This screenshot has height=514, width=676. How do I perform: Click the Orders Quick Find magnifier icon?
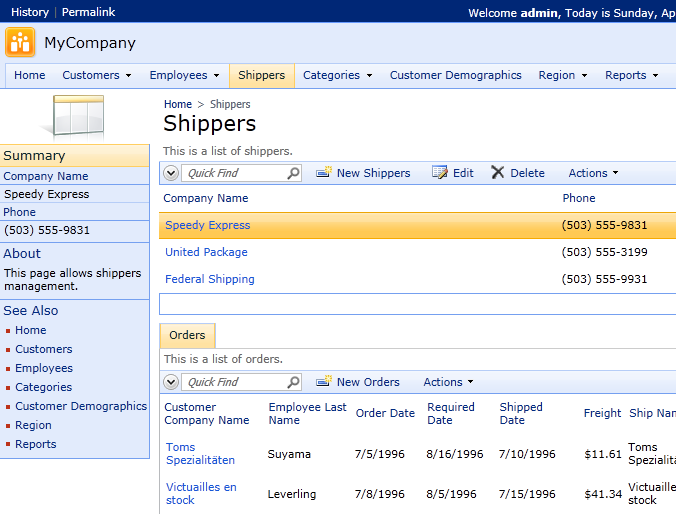point(293,382)
